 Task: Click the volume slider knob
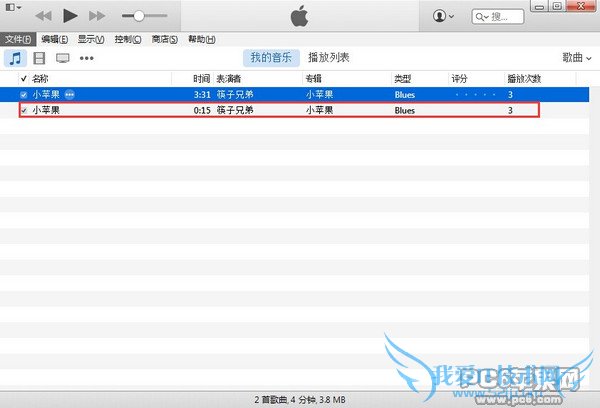coord(139,16)
